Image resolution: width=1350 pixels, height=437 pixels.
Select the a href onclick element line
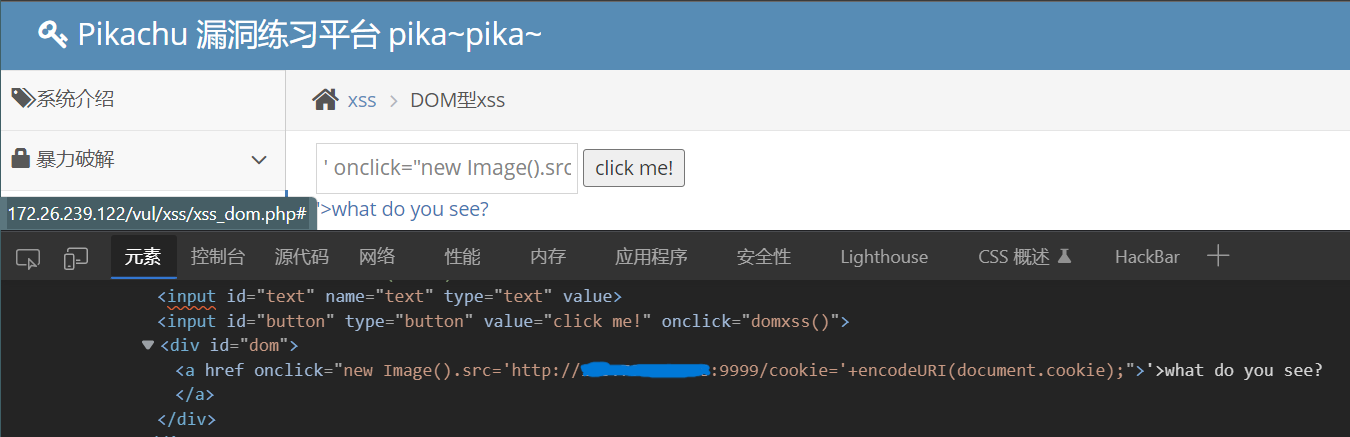pyautogui.click(x=750, y=370)
